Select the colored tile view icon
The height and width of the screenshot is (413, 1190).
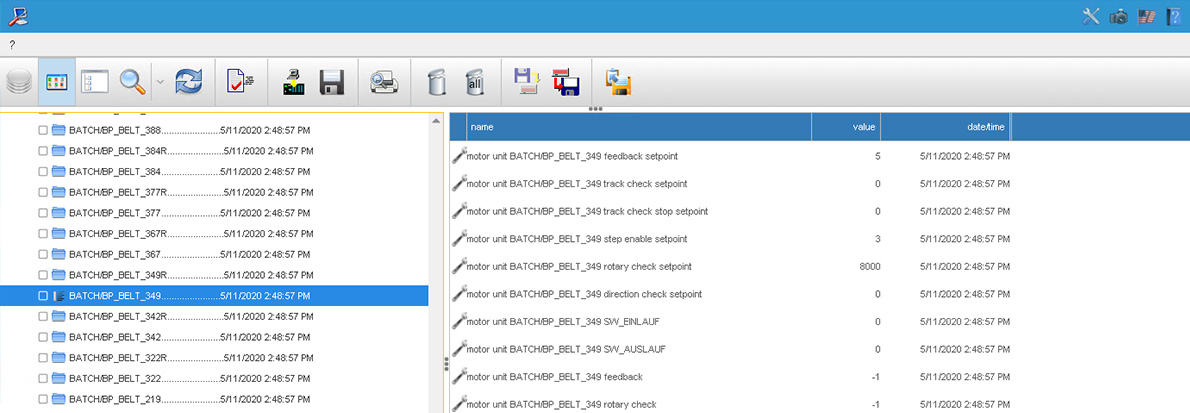[57, 81]
